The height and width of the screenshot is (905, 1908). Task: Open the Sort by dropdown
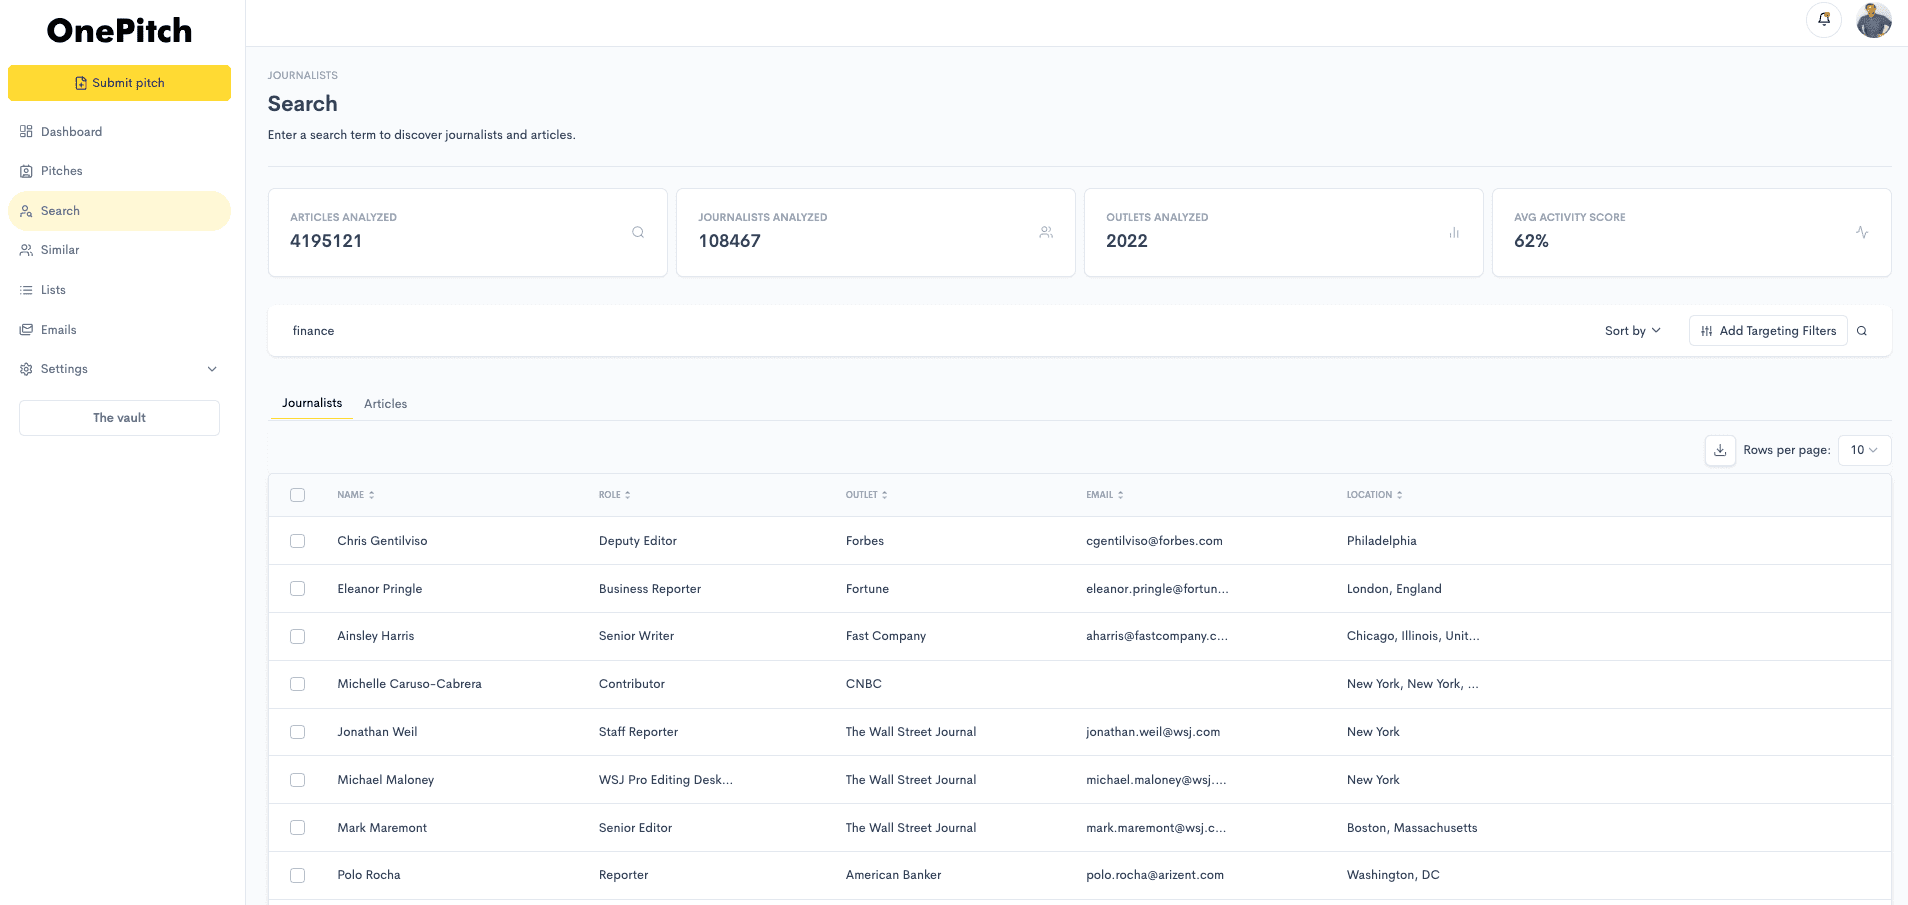coord(1633,331)
